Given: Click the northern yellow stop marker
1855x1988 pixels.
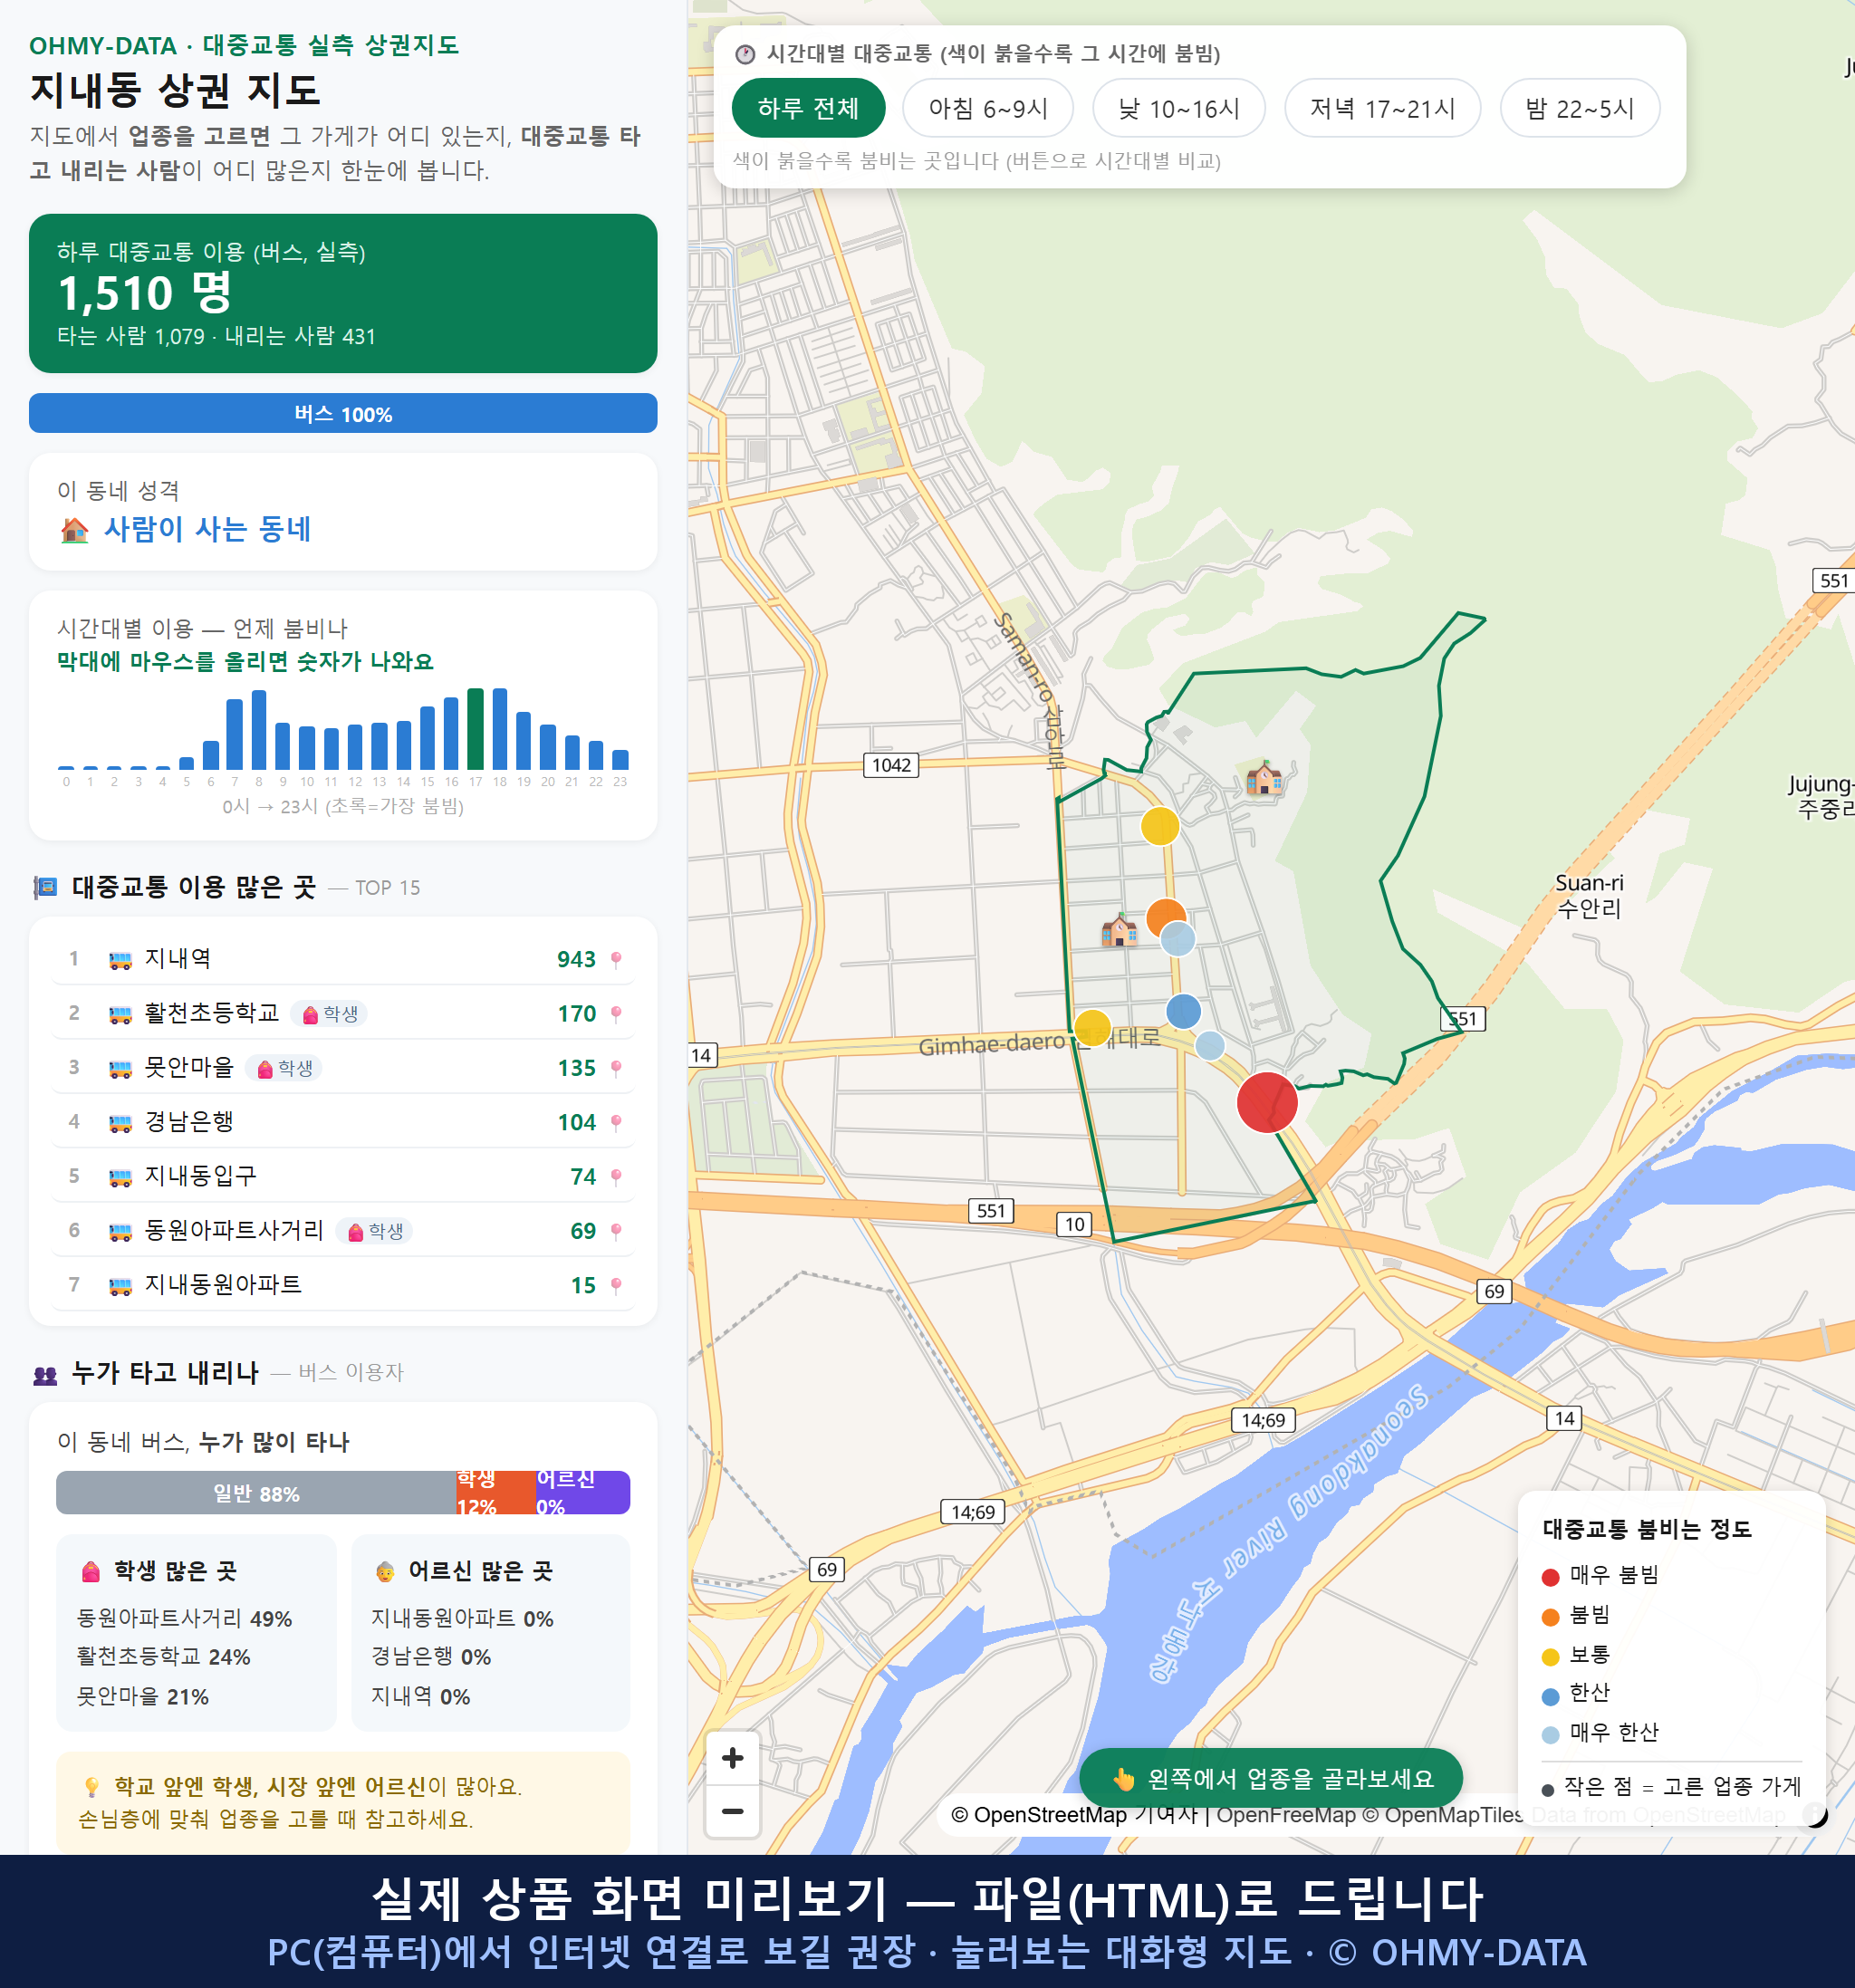Looking at the screenshot, I should [x=1160, y=826].
